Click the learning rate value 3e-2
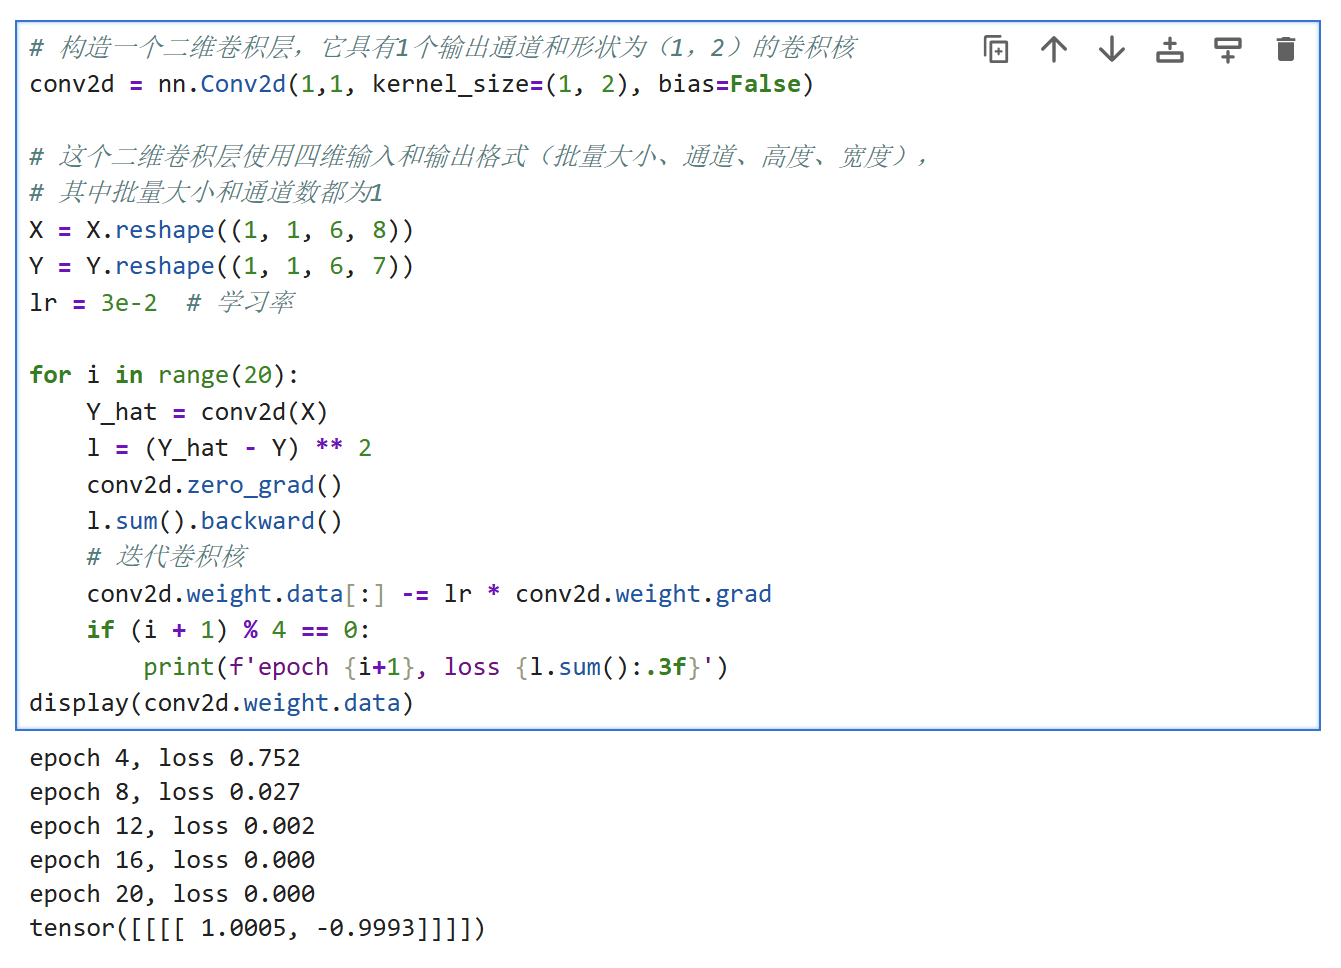The image size is (1341, 968). click(129, 303)
